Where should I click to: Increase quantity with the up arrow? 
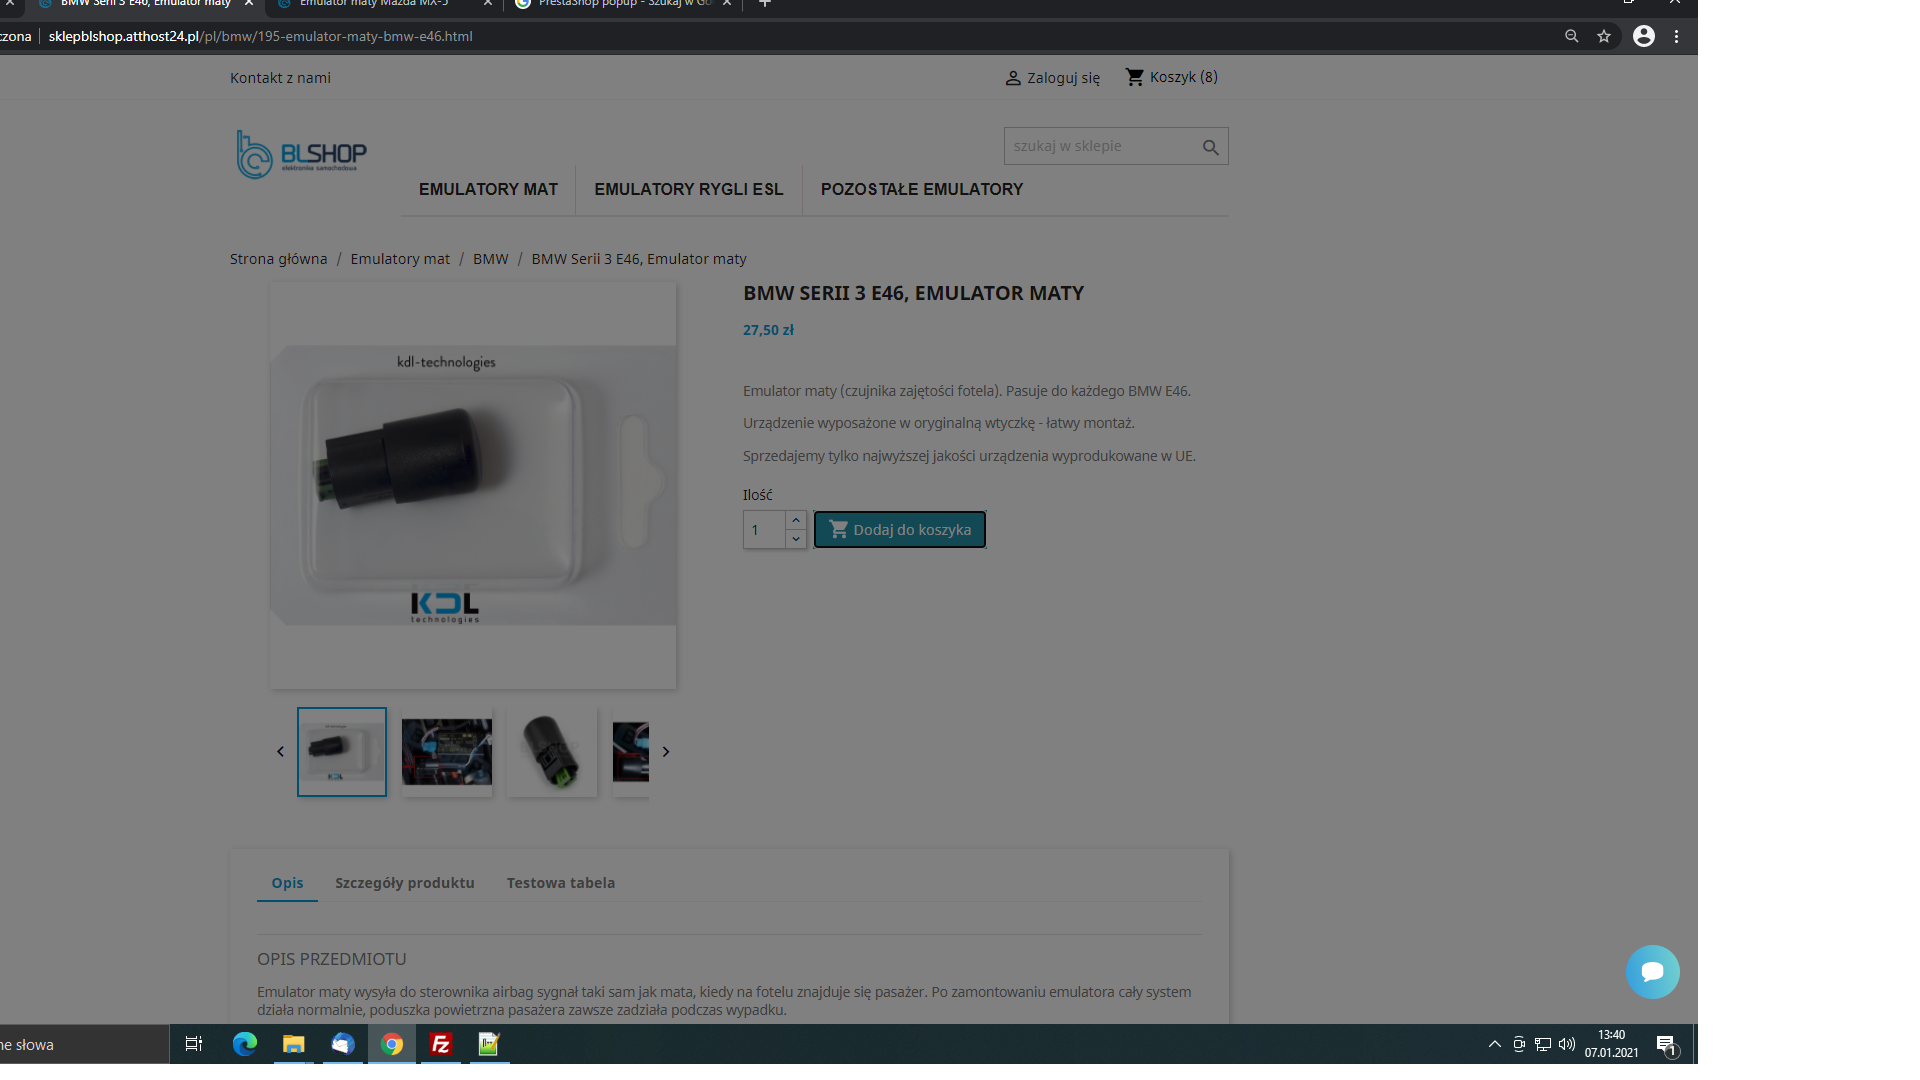pos(796,520)
